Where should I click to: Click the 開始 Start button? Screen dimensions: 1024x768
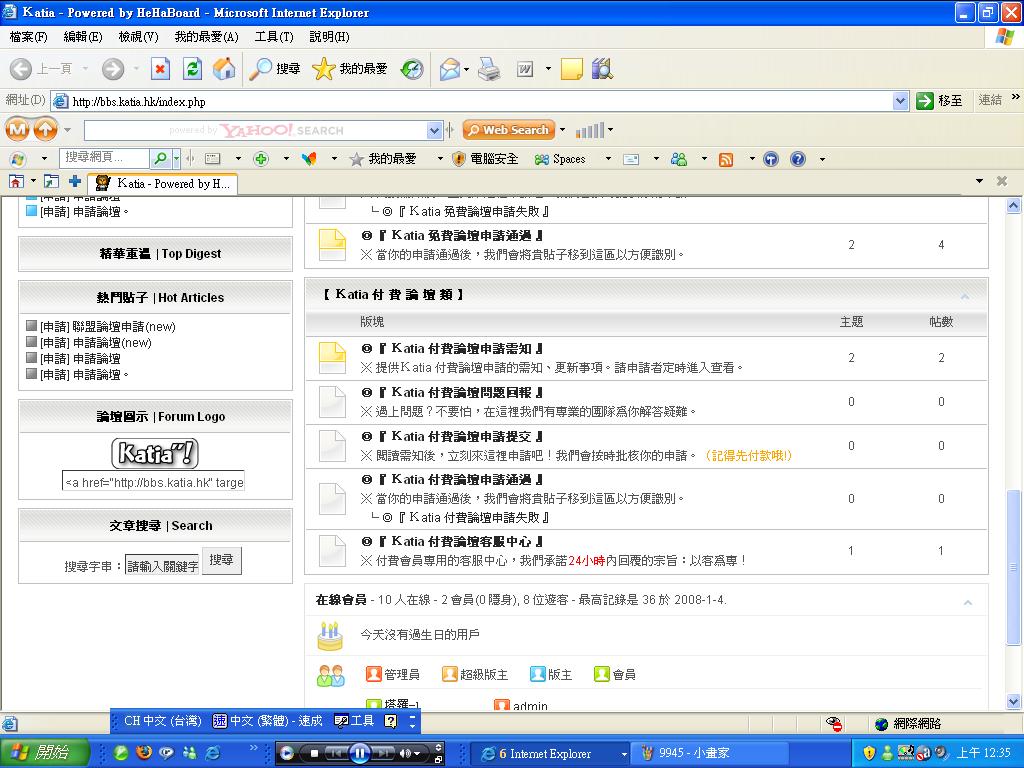click(x=44, y=752)
